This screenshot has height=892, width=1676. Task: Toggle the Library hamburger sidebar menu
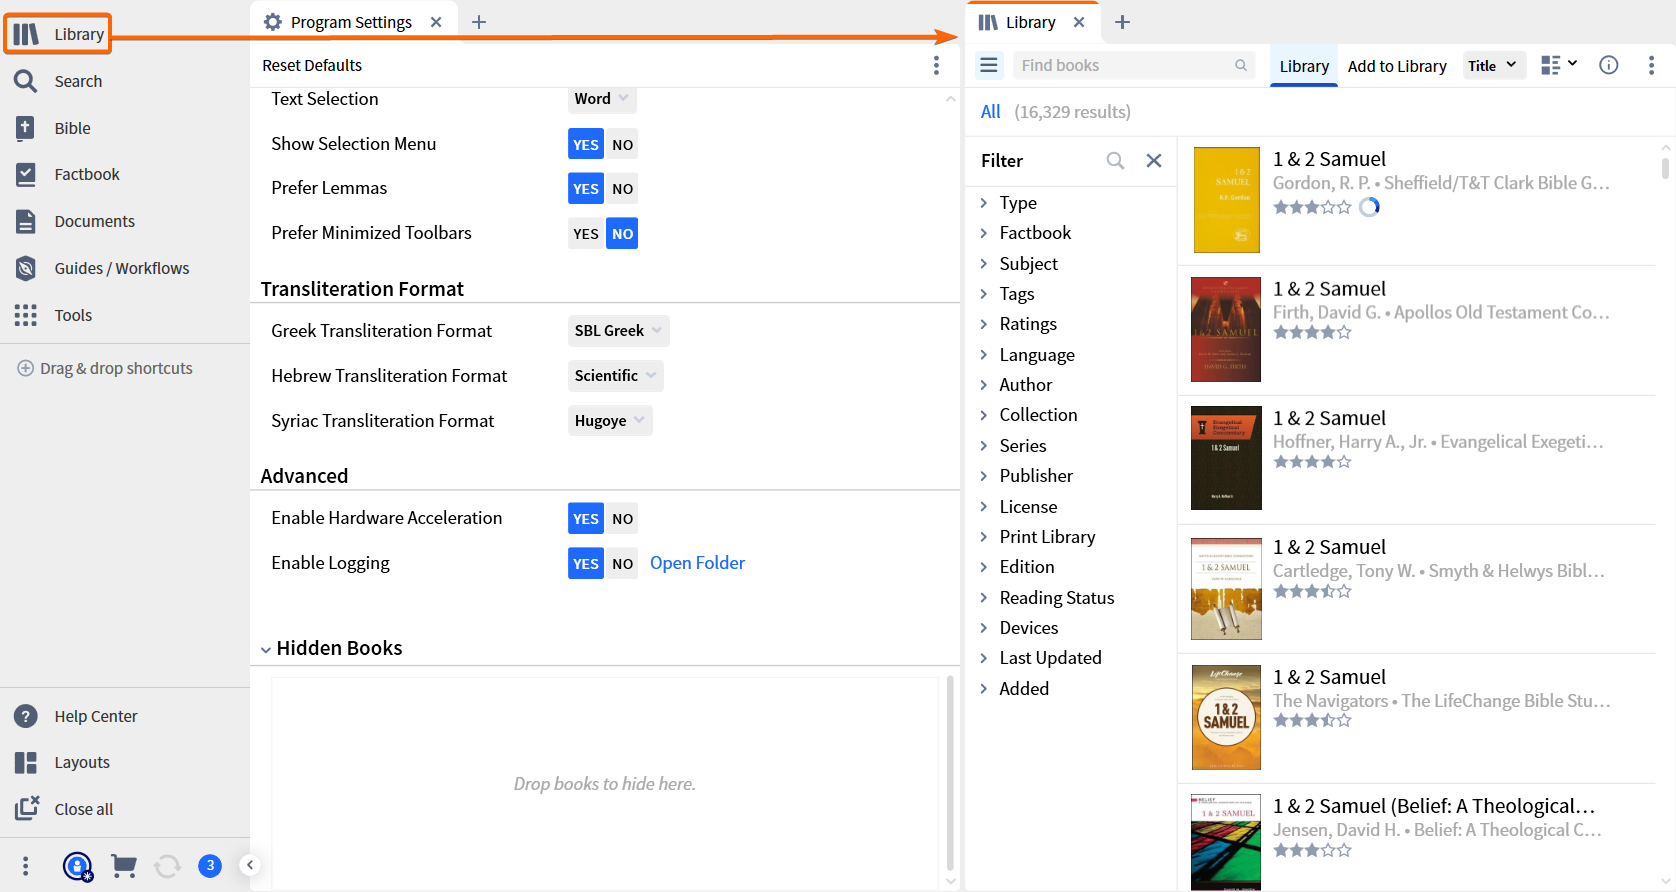coord(989,65)
